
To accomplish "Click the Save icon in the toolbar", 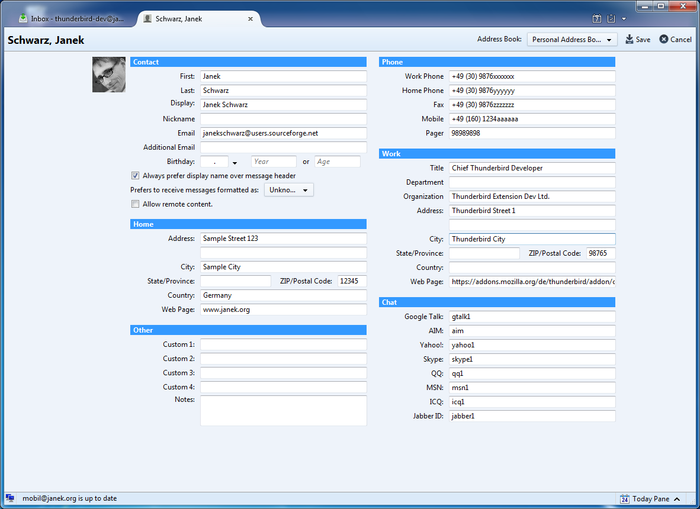I will [x=629, y=39].
